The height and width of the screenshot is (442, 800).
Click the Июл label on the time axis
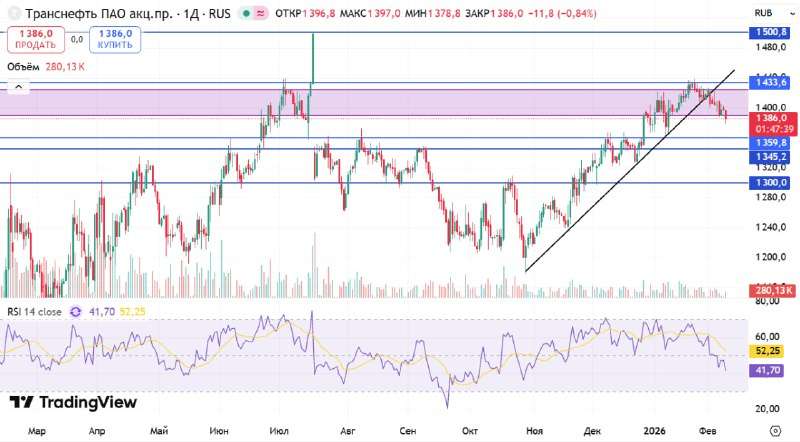(279, 431)
